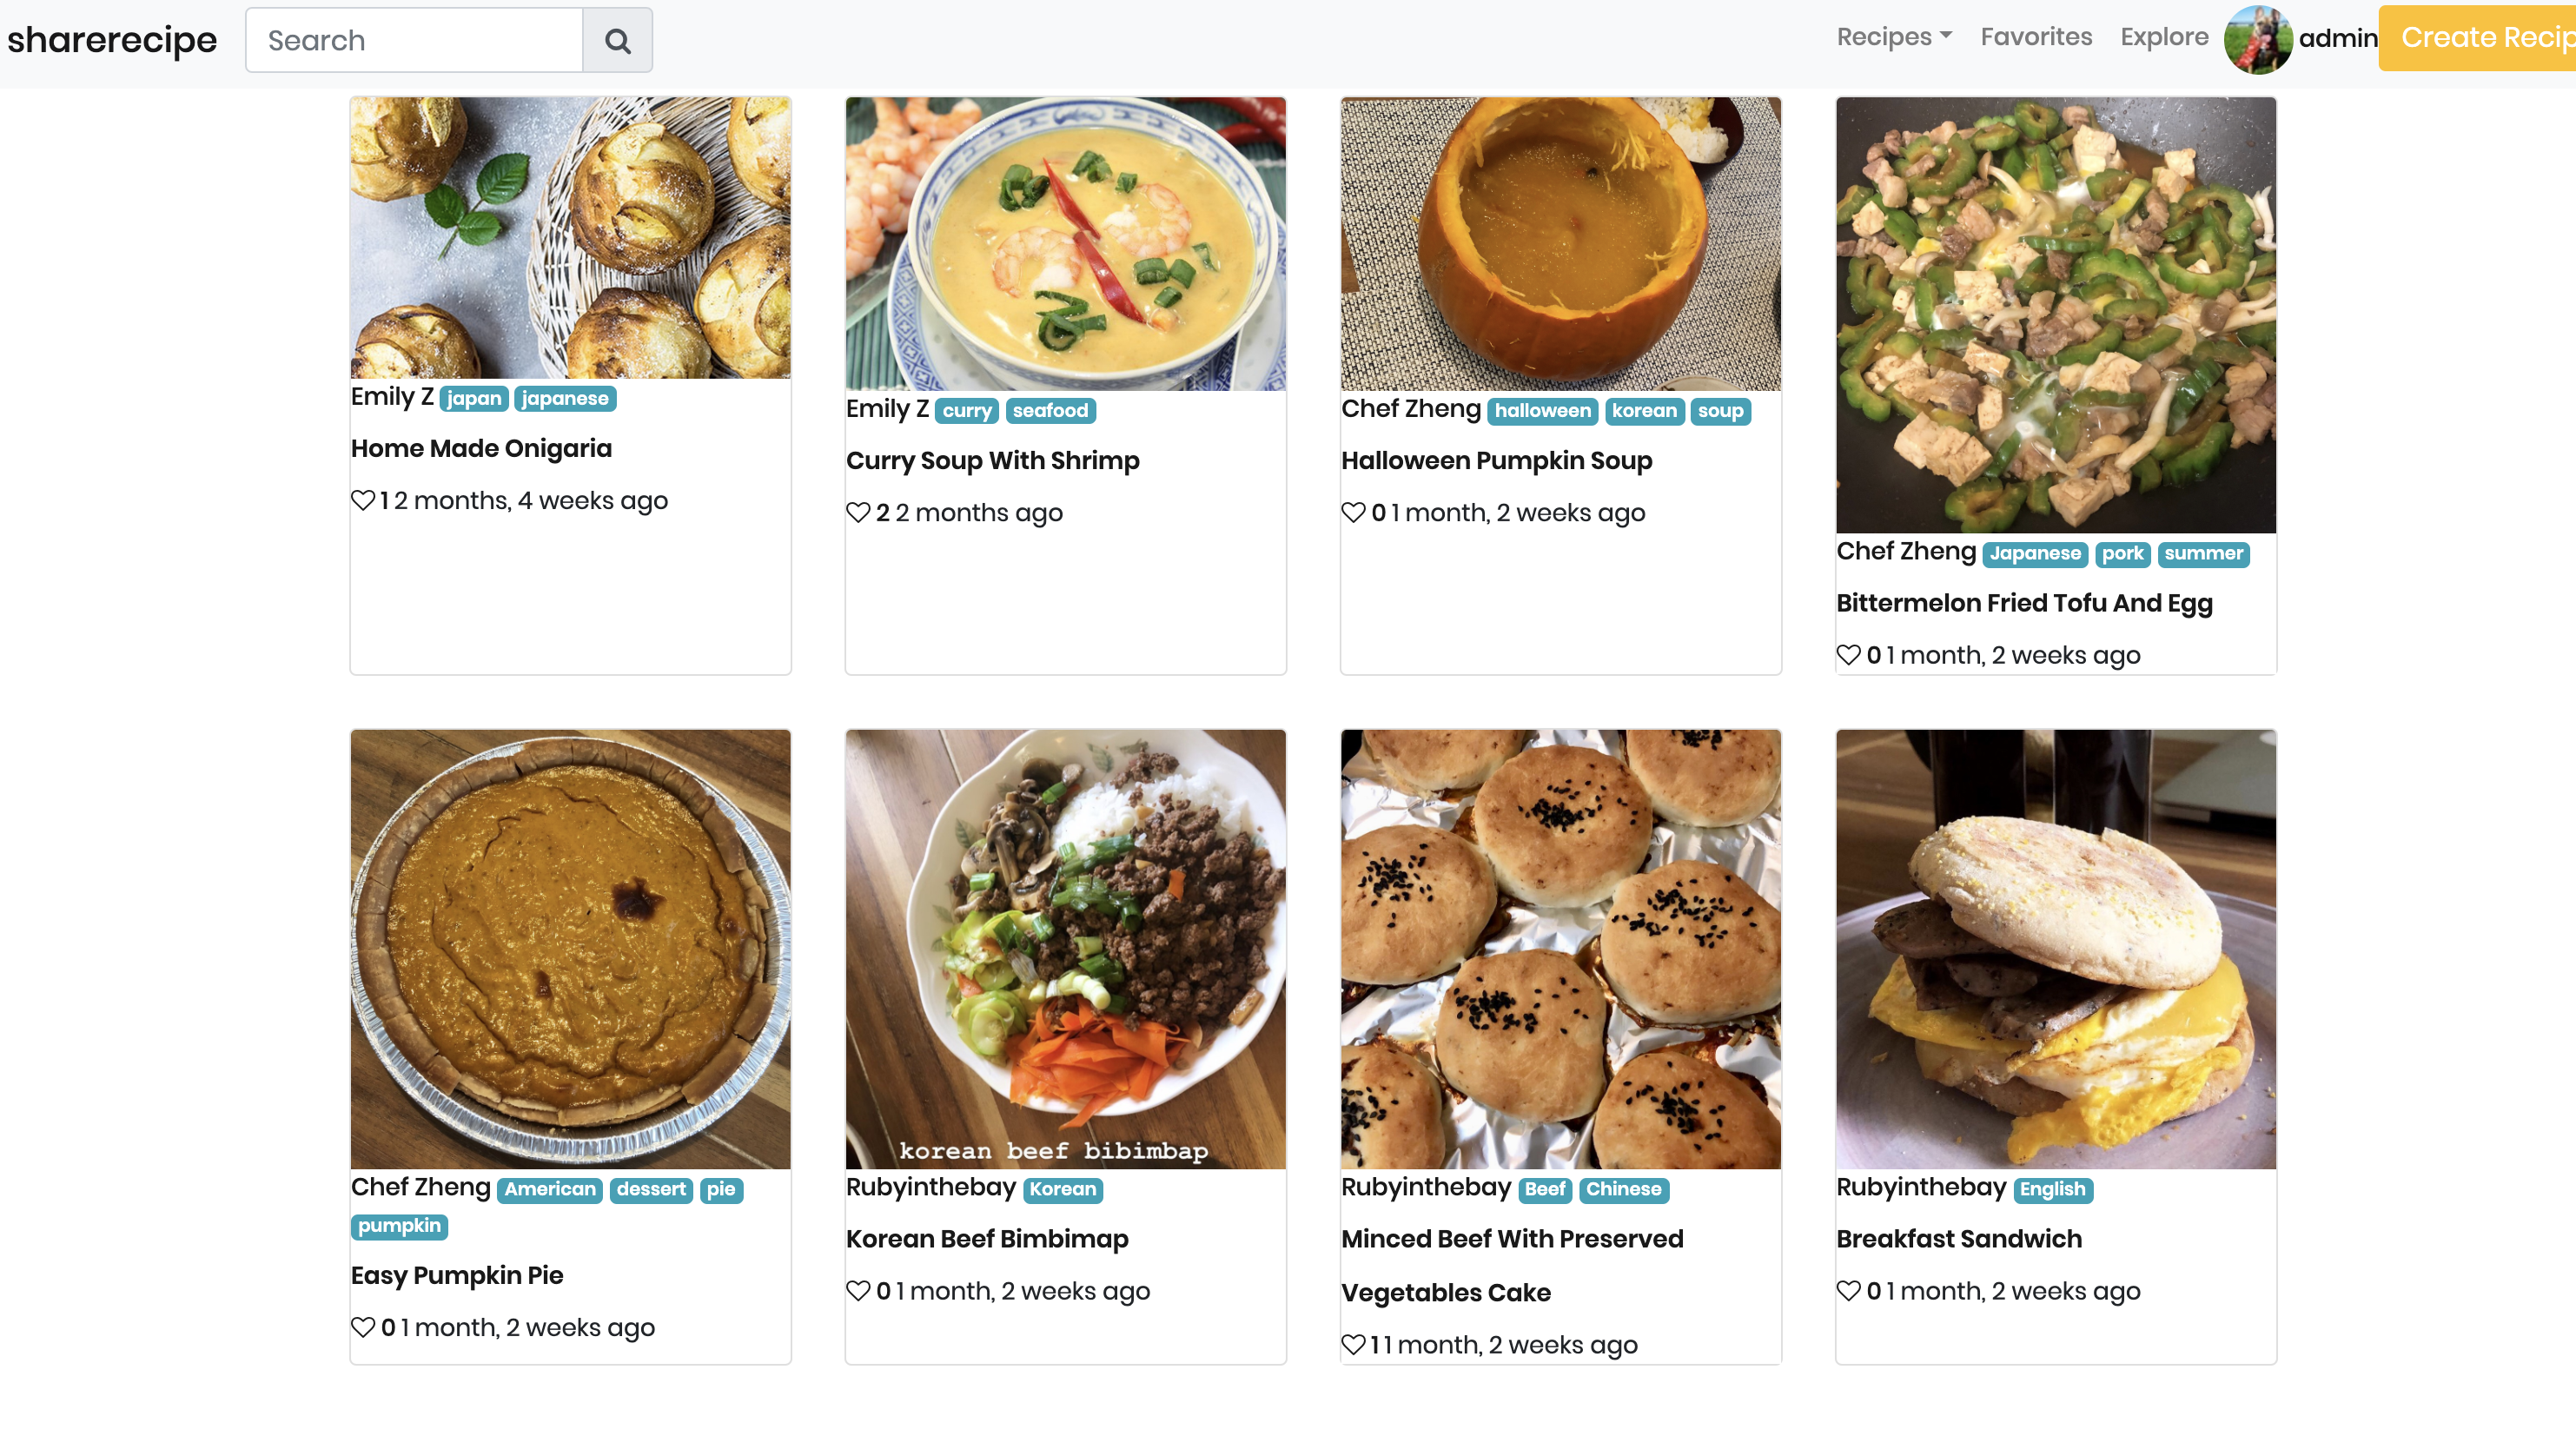
Task: Like the Home Made Onigaria recipe heart
Action: [362, 500]
